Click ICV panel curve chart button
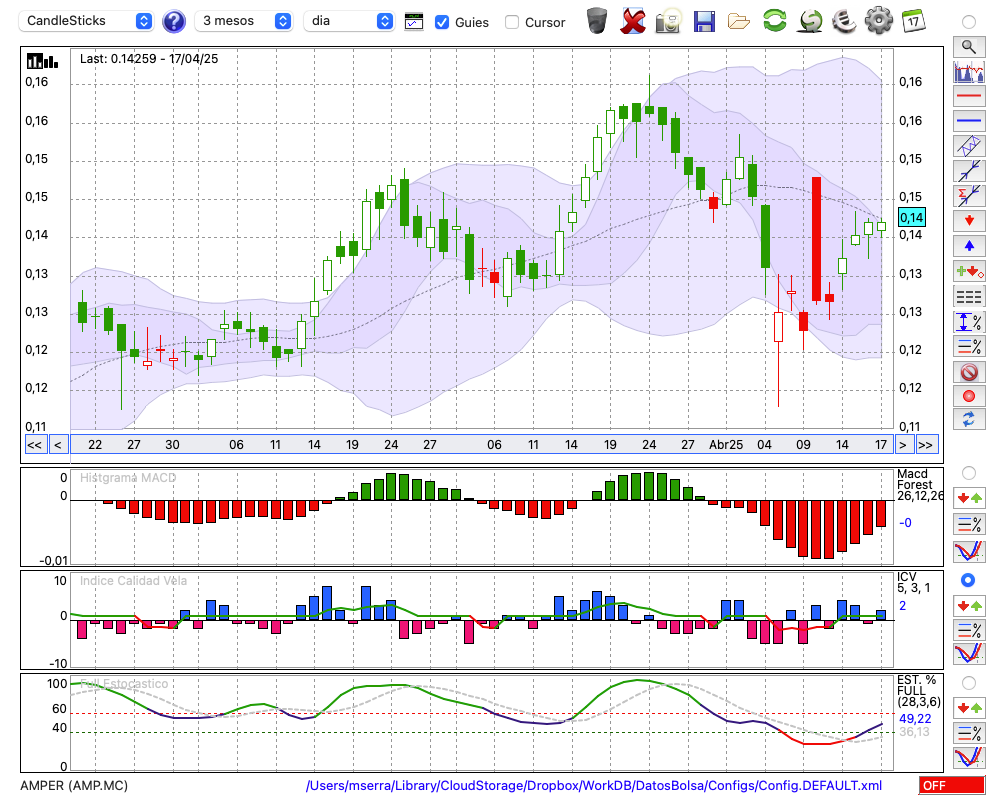Image resolution: width=1000 pixels, height=800 pixels. click(969, 654)
